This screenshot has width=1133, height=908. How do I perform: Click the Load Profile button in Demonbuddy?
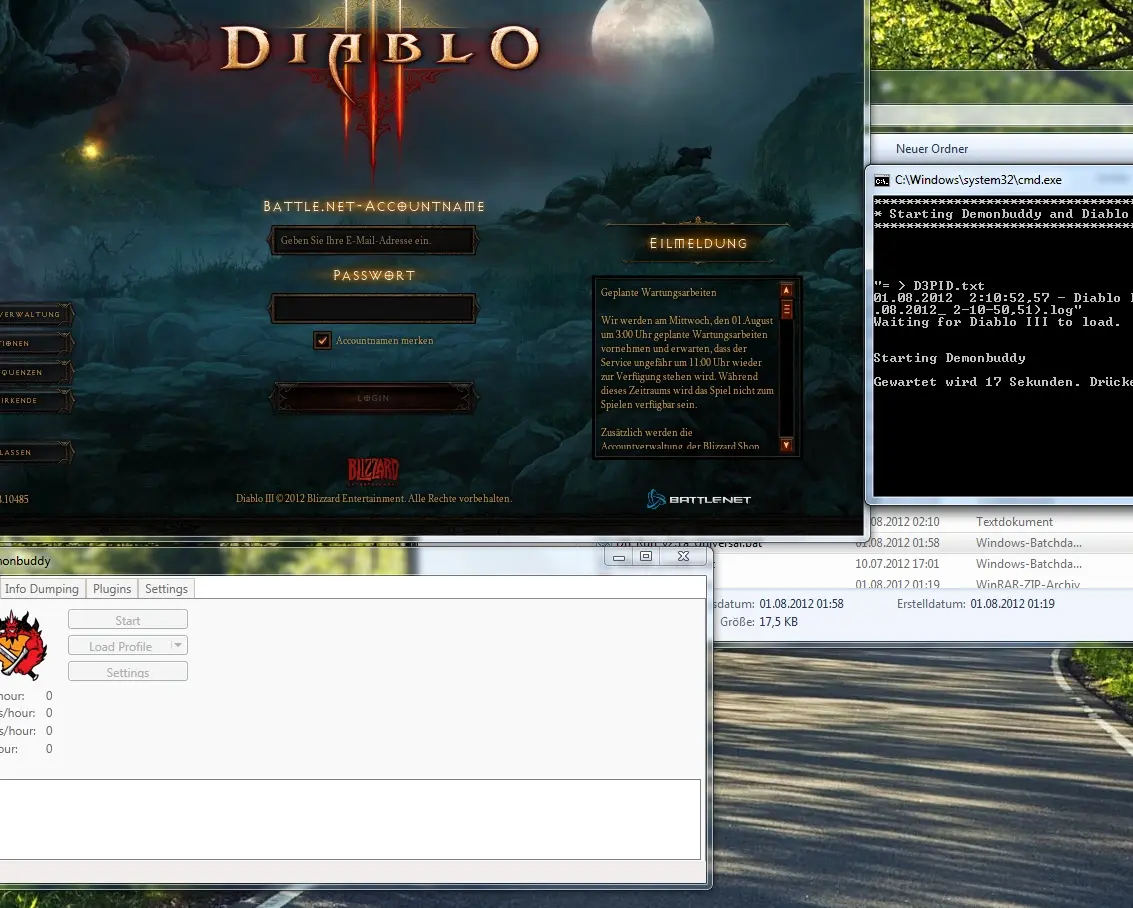pos(120,646)
